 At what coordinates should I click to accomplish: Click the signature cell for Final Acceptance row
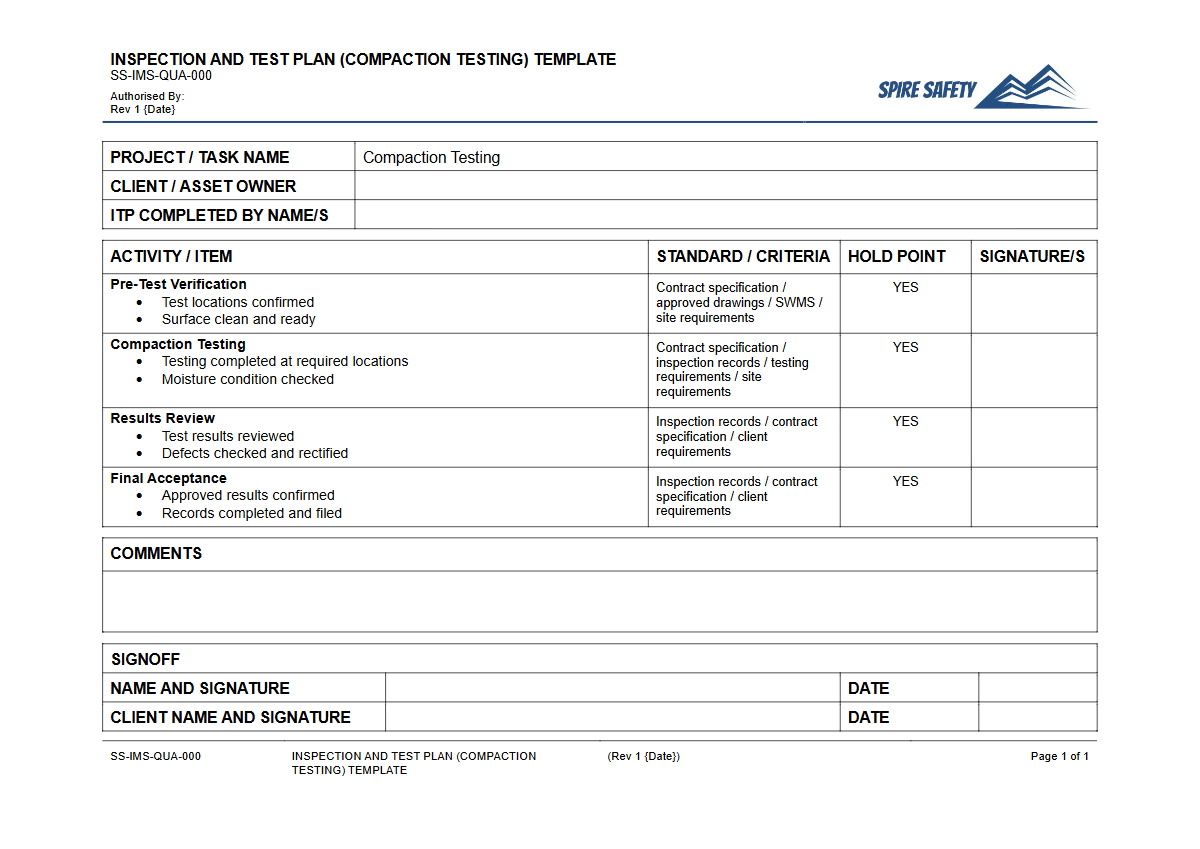pyautogui.click(x=1034, y=497)
